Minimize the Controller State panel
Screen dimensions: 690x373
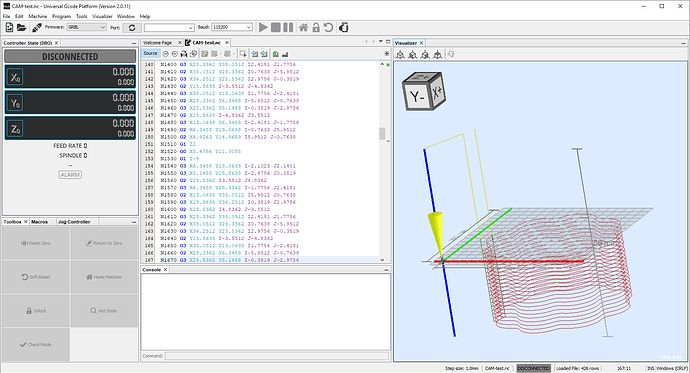tap(134, 43)
